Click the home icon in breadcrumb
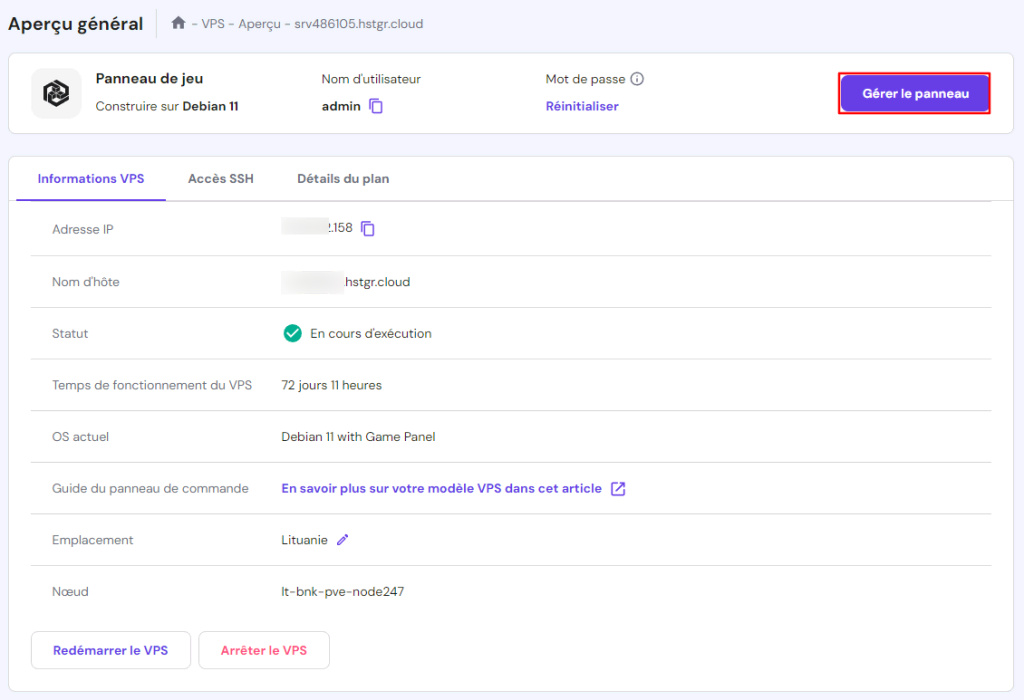 pos(178,23)
